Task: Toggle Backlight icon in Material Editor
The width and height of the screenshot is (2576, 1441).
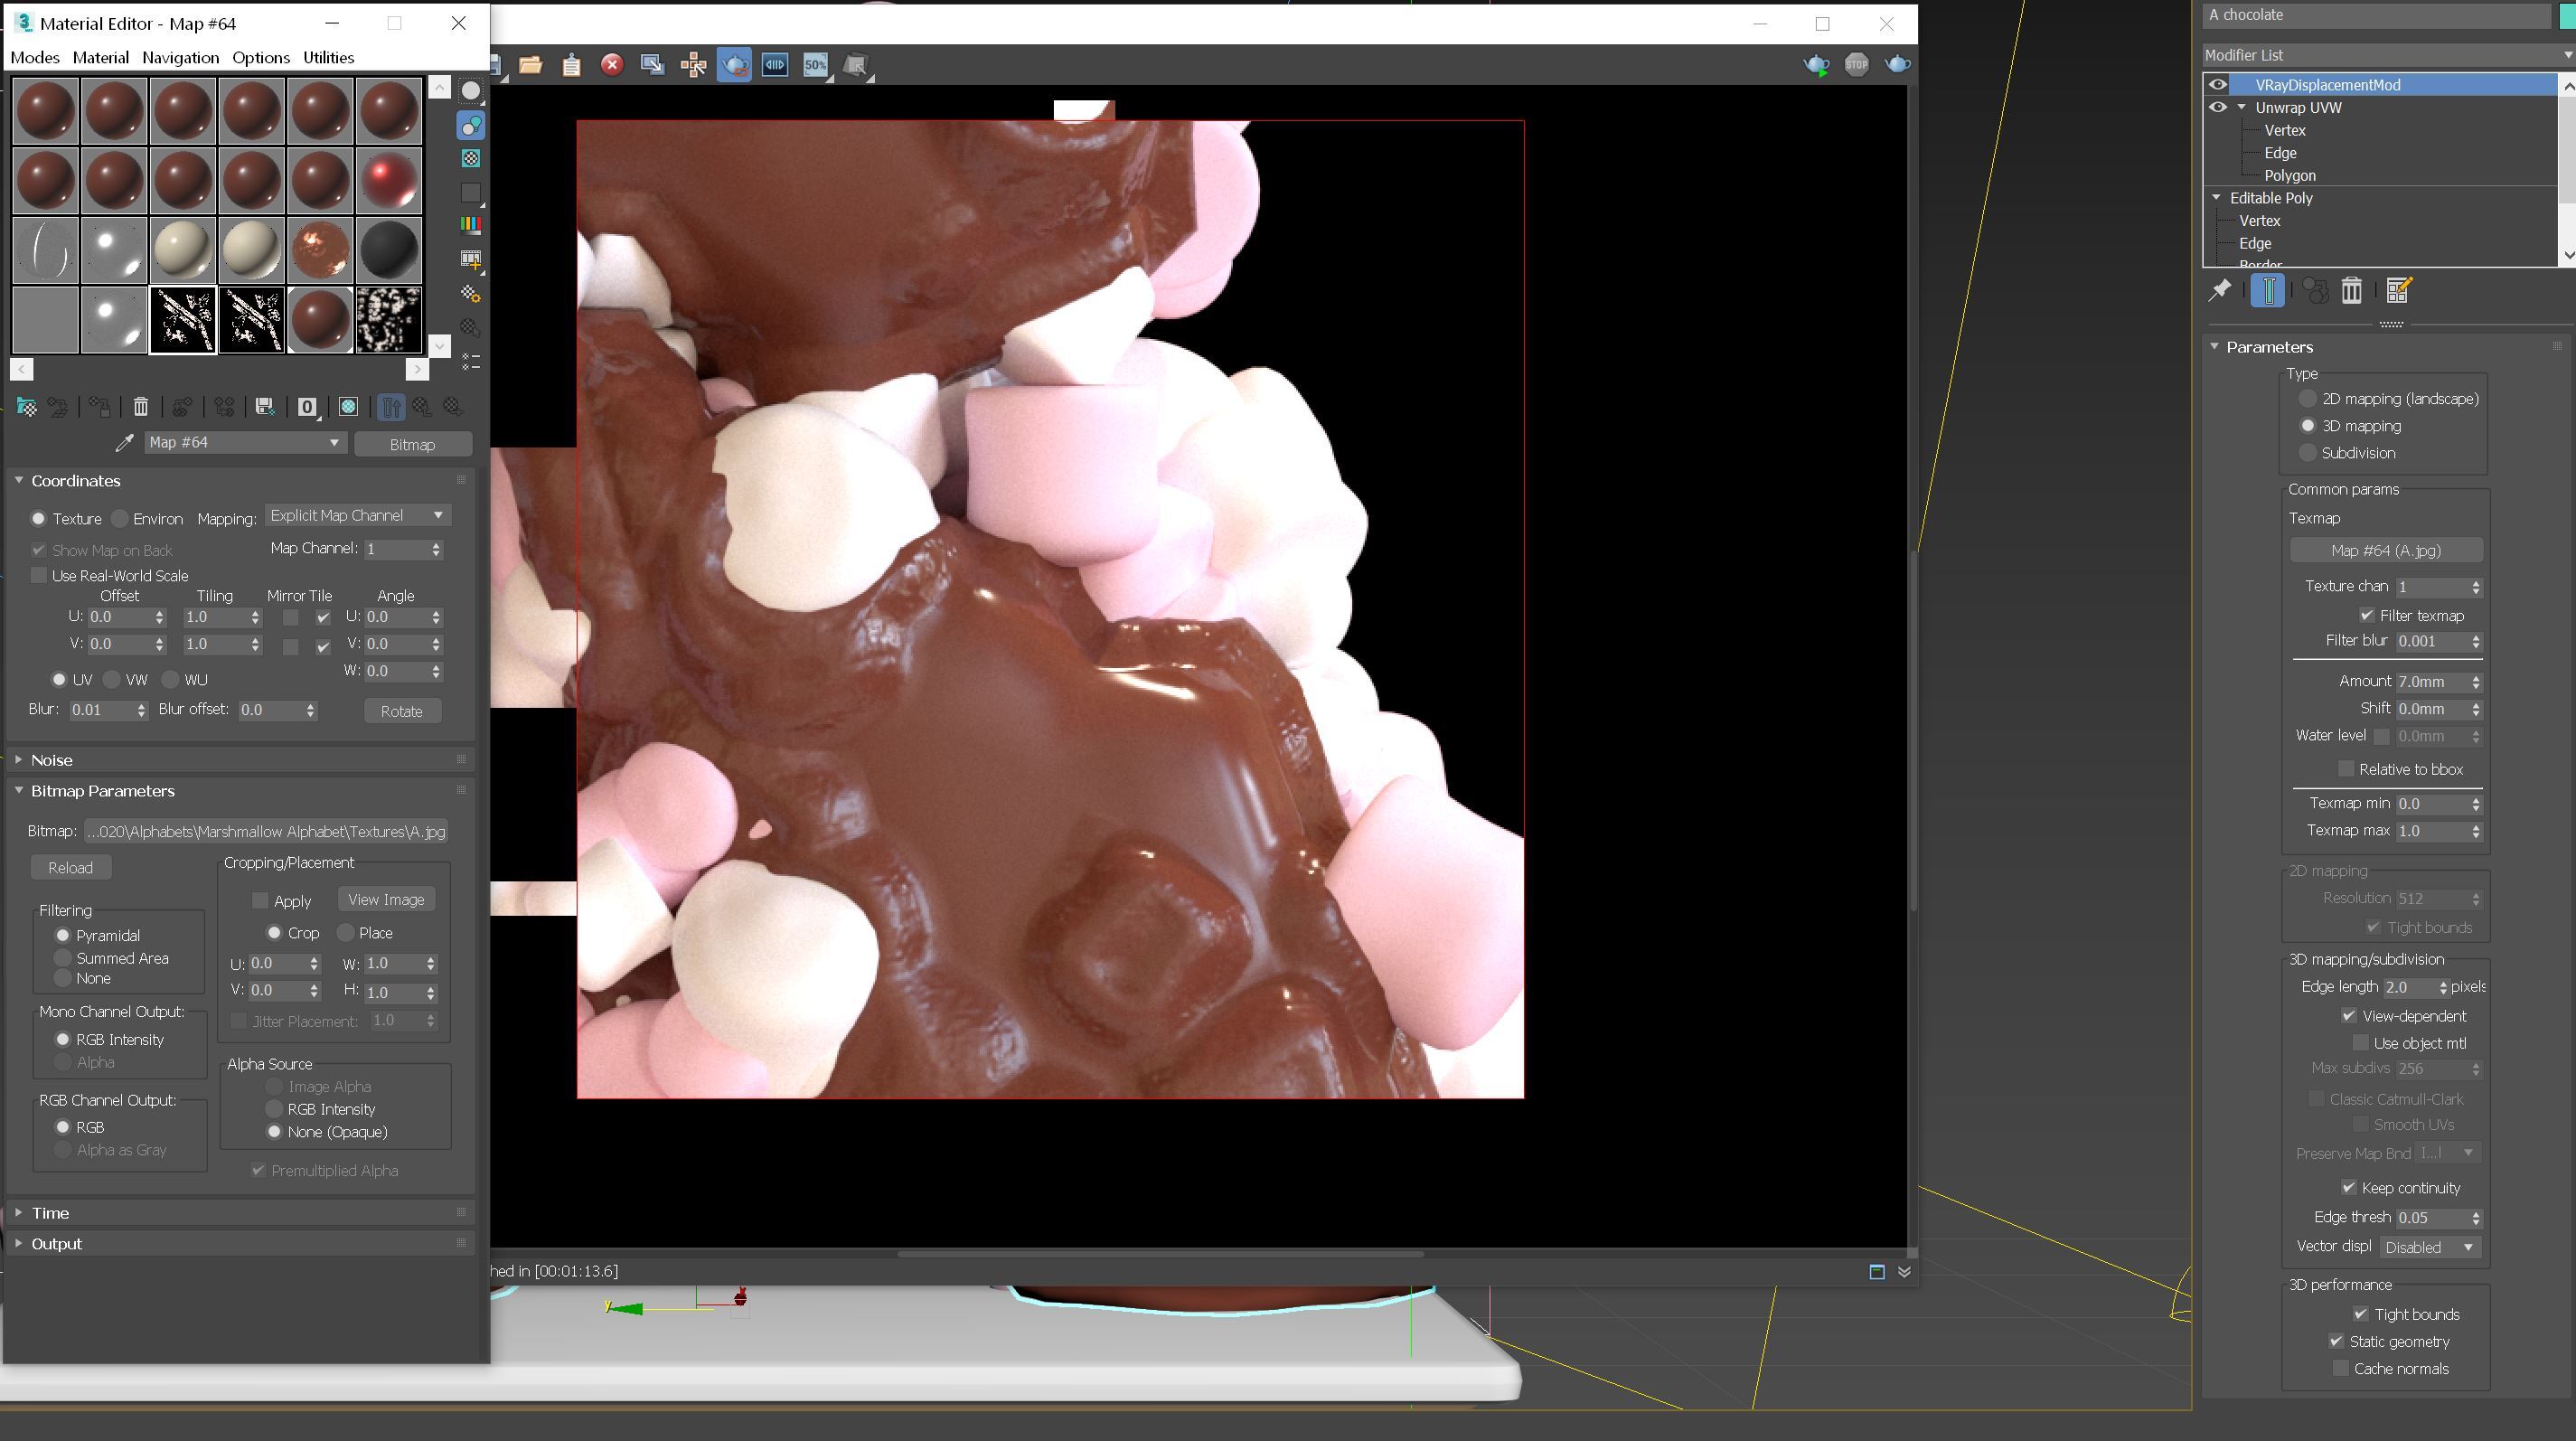Action: (x=471, y=125)
